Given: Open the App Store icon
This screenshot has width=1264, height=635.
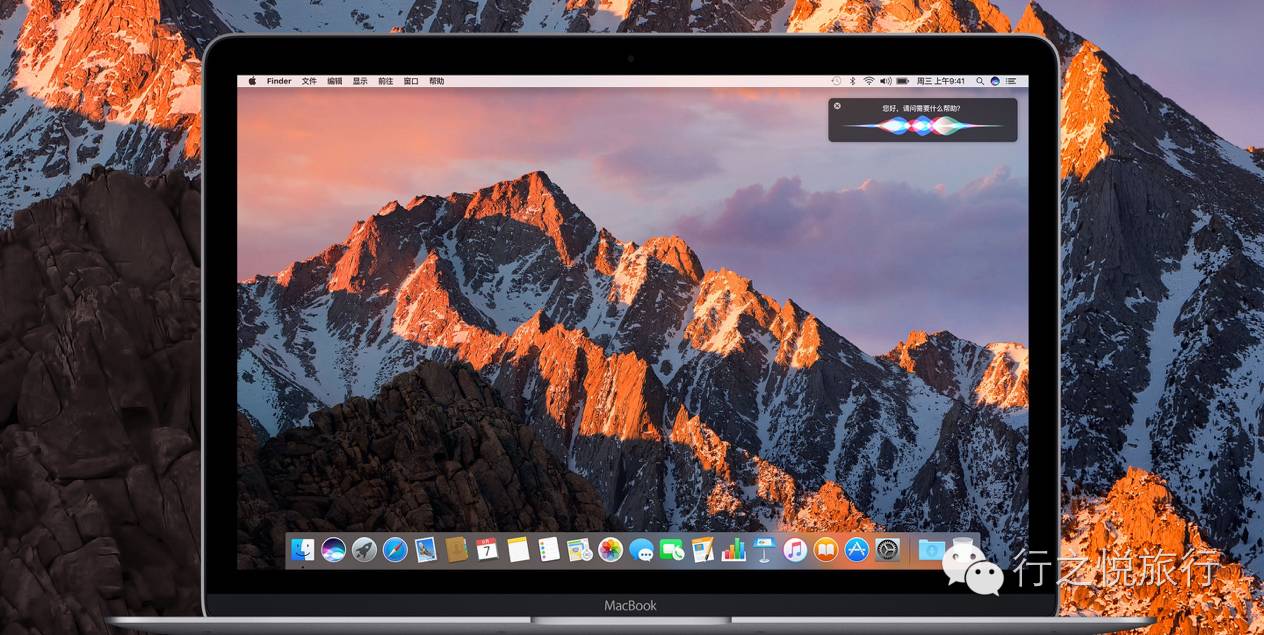Looking at the screenshot, I should (856, 549).
